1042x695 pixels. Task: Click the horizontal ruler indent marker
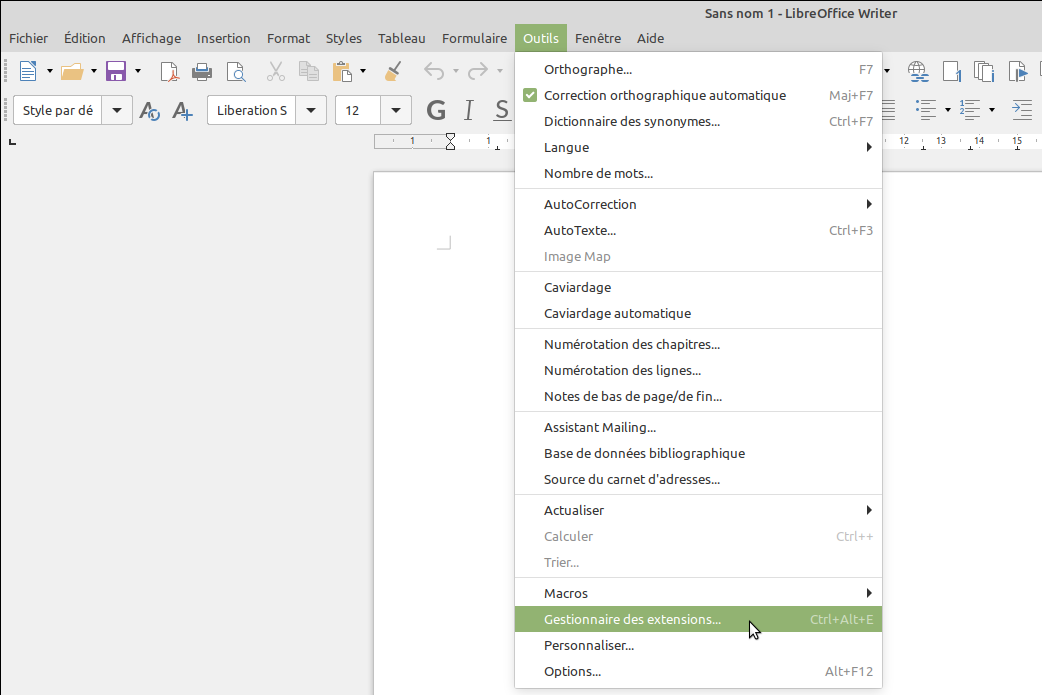(450, 141)
